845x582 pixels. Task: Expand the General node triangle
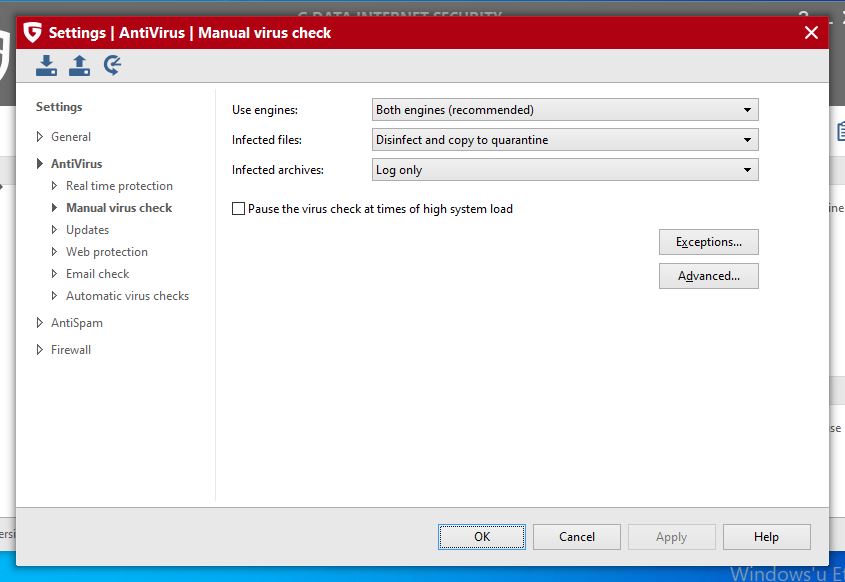click(39, 137)
